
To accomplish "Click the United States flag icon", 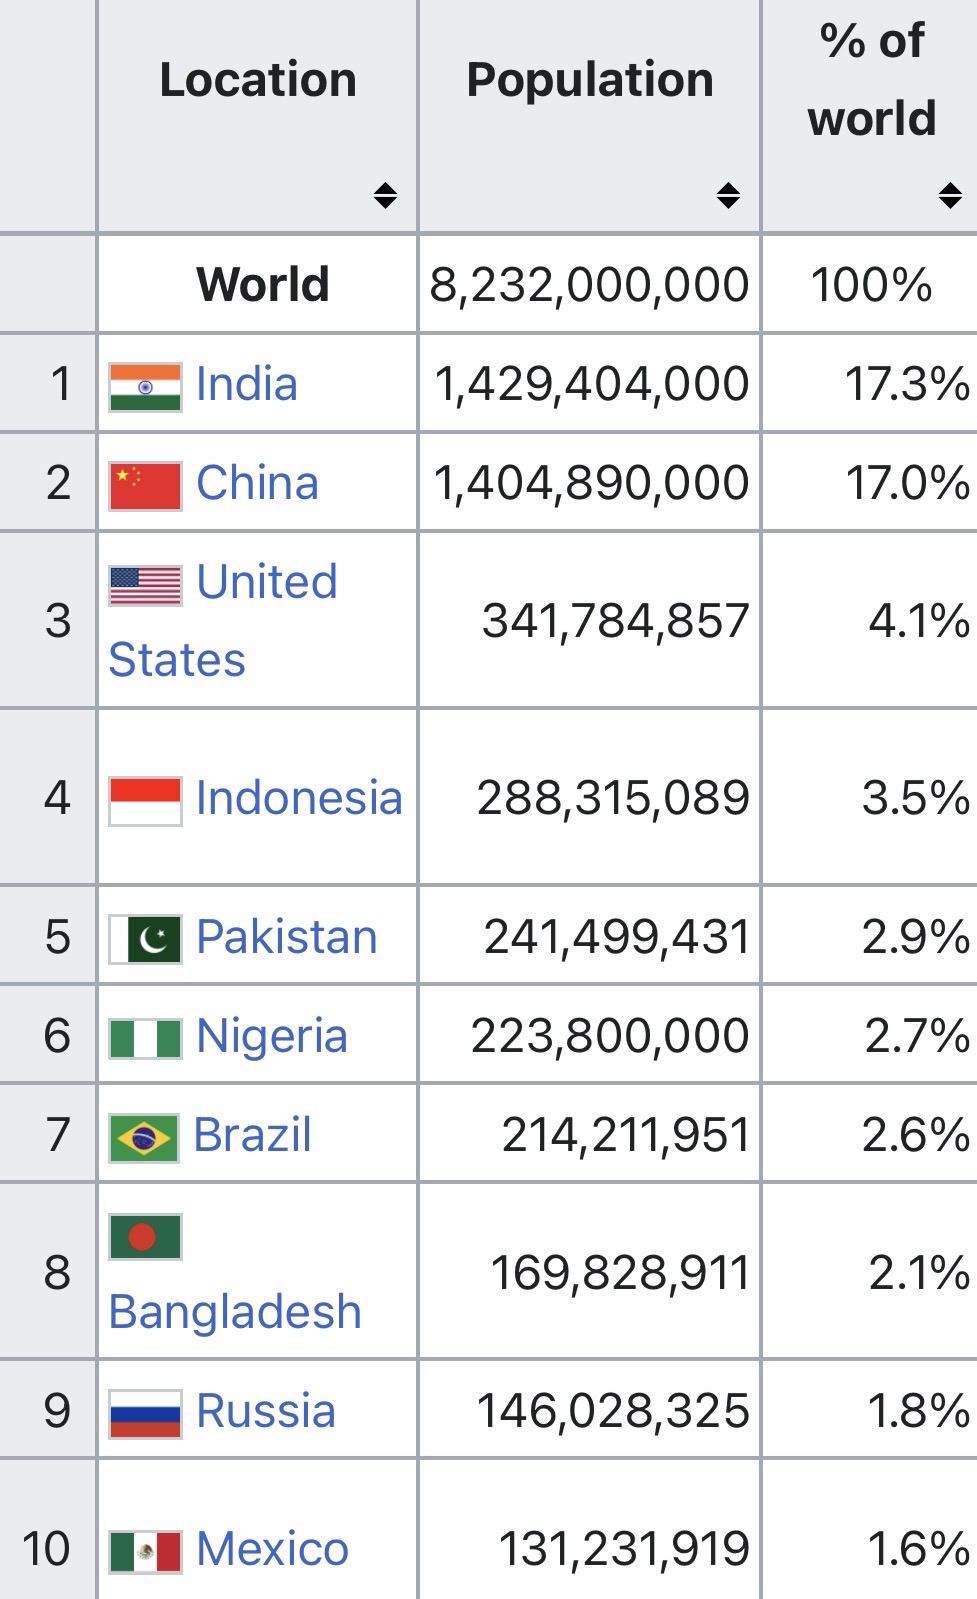I will [x=145, y=585].
